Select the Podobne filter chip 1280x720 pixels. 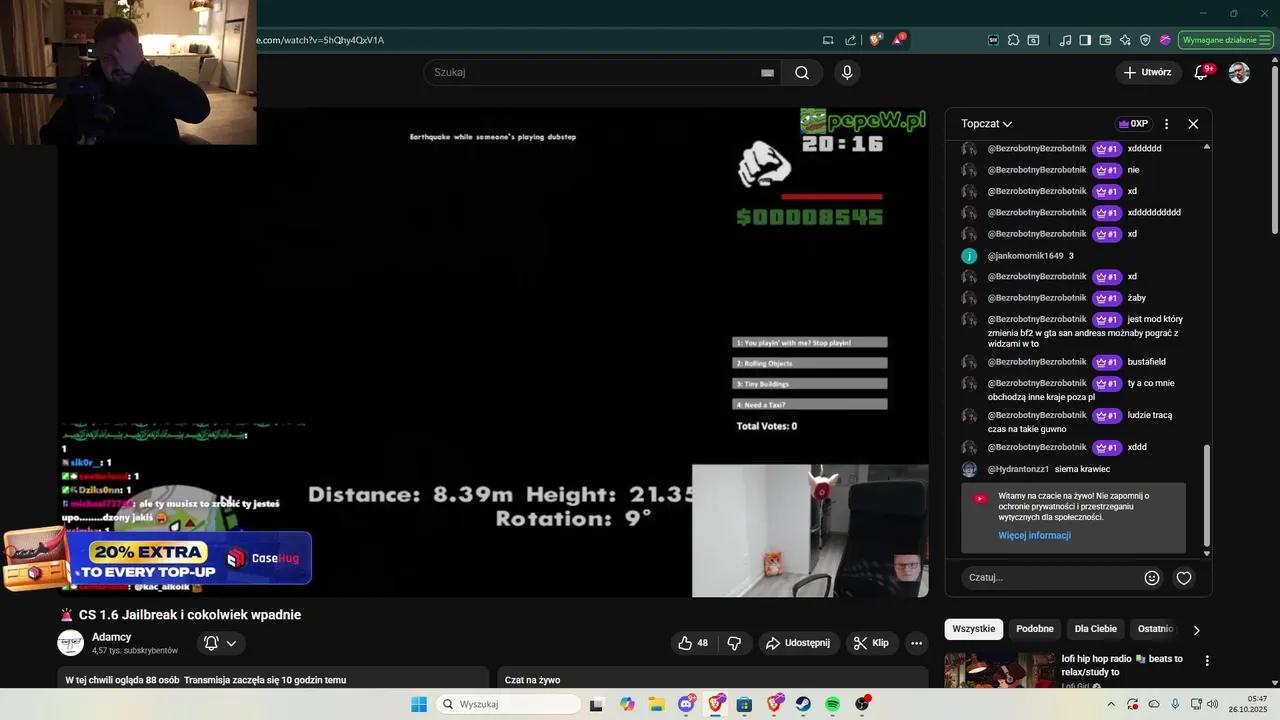coord(1034,629)
